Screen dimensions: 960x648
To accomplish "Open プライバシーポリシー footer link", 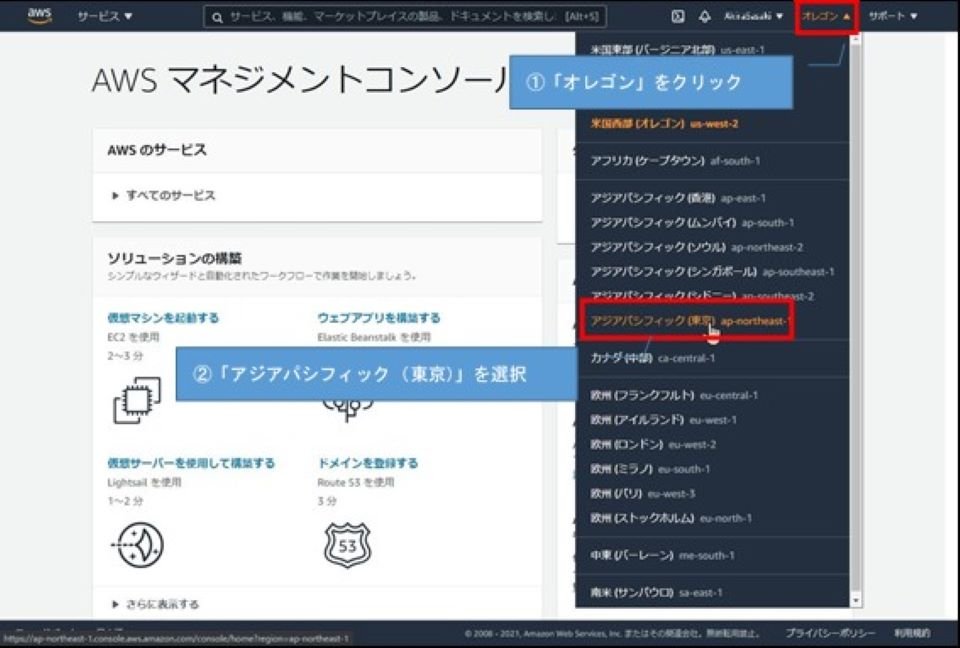I will pos(830,633).
